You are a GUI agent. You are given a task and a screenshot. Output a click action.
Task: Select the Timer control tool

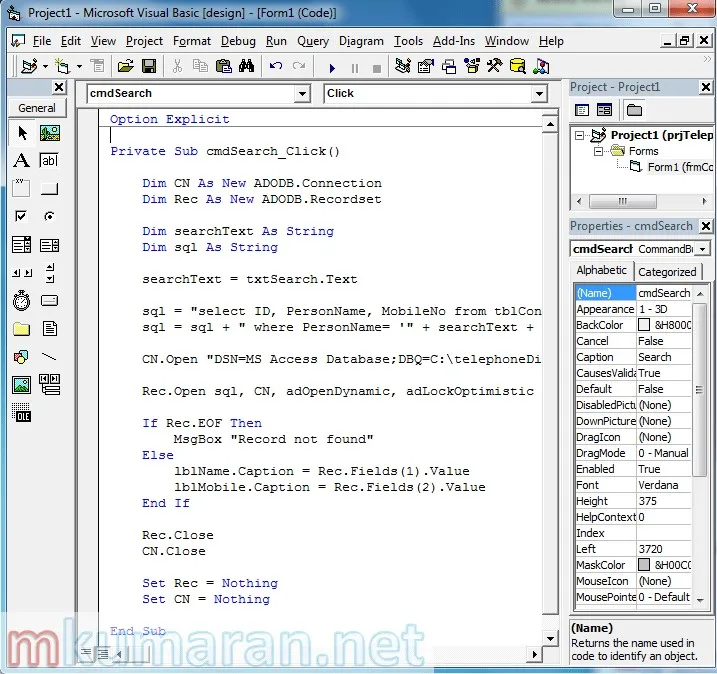point(21,300)
